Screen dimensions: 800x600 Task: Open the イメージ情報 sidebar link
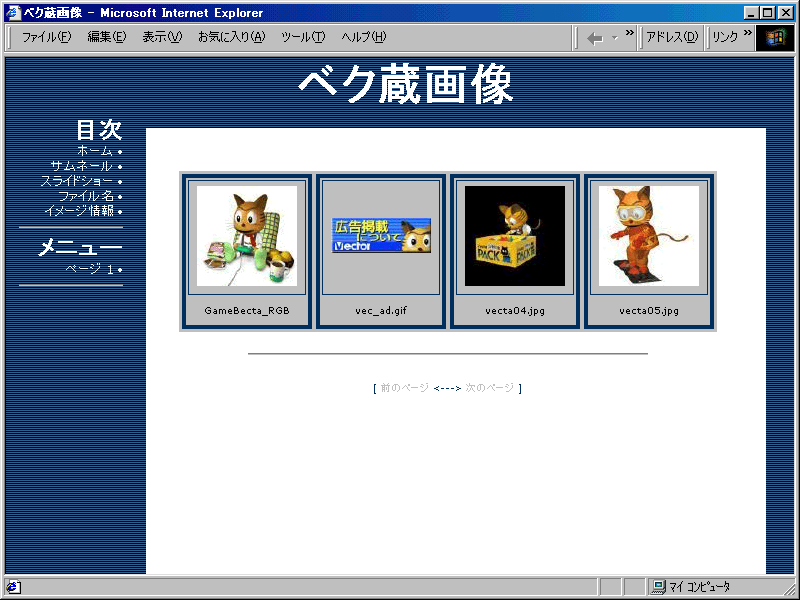coord(79,211)
